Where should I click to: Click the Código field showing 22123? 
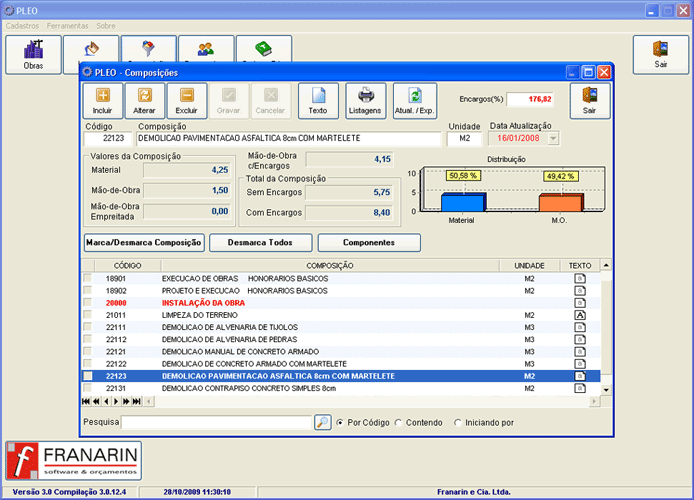tap(108, 138)
